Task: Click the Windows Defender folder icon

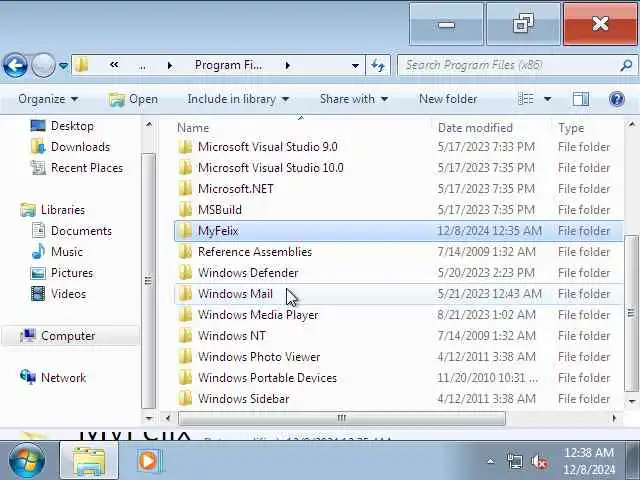Action: [185, 273]
